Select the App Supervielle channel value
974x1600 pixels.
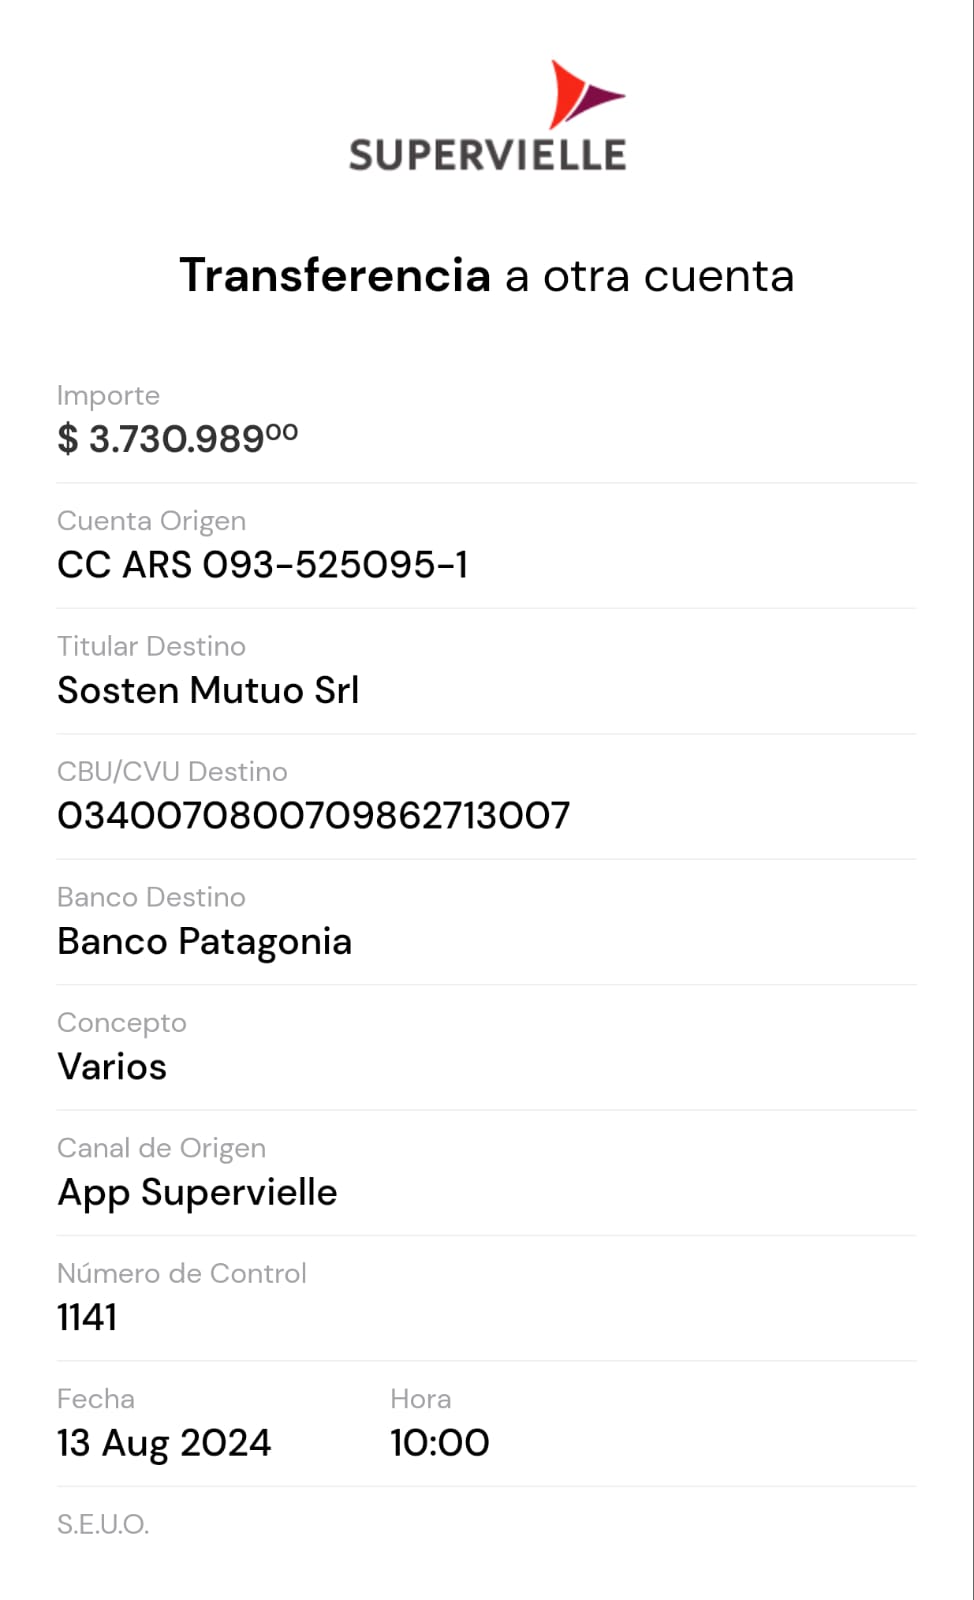click(x=197, y=1192)
